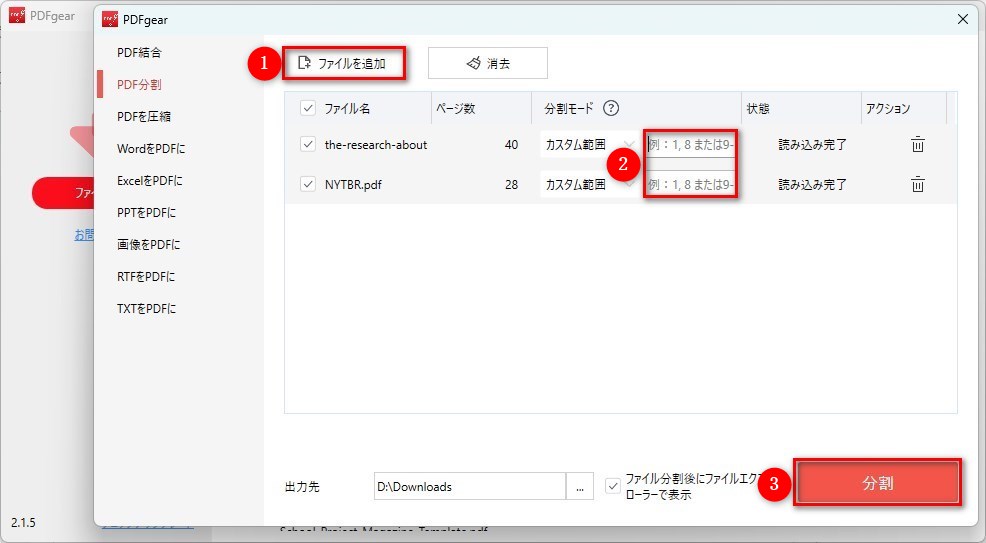The width and height of the screenshot is (986, 543).
Task: Click page count 28 in the table
Action: pos(511,184)
